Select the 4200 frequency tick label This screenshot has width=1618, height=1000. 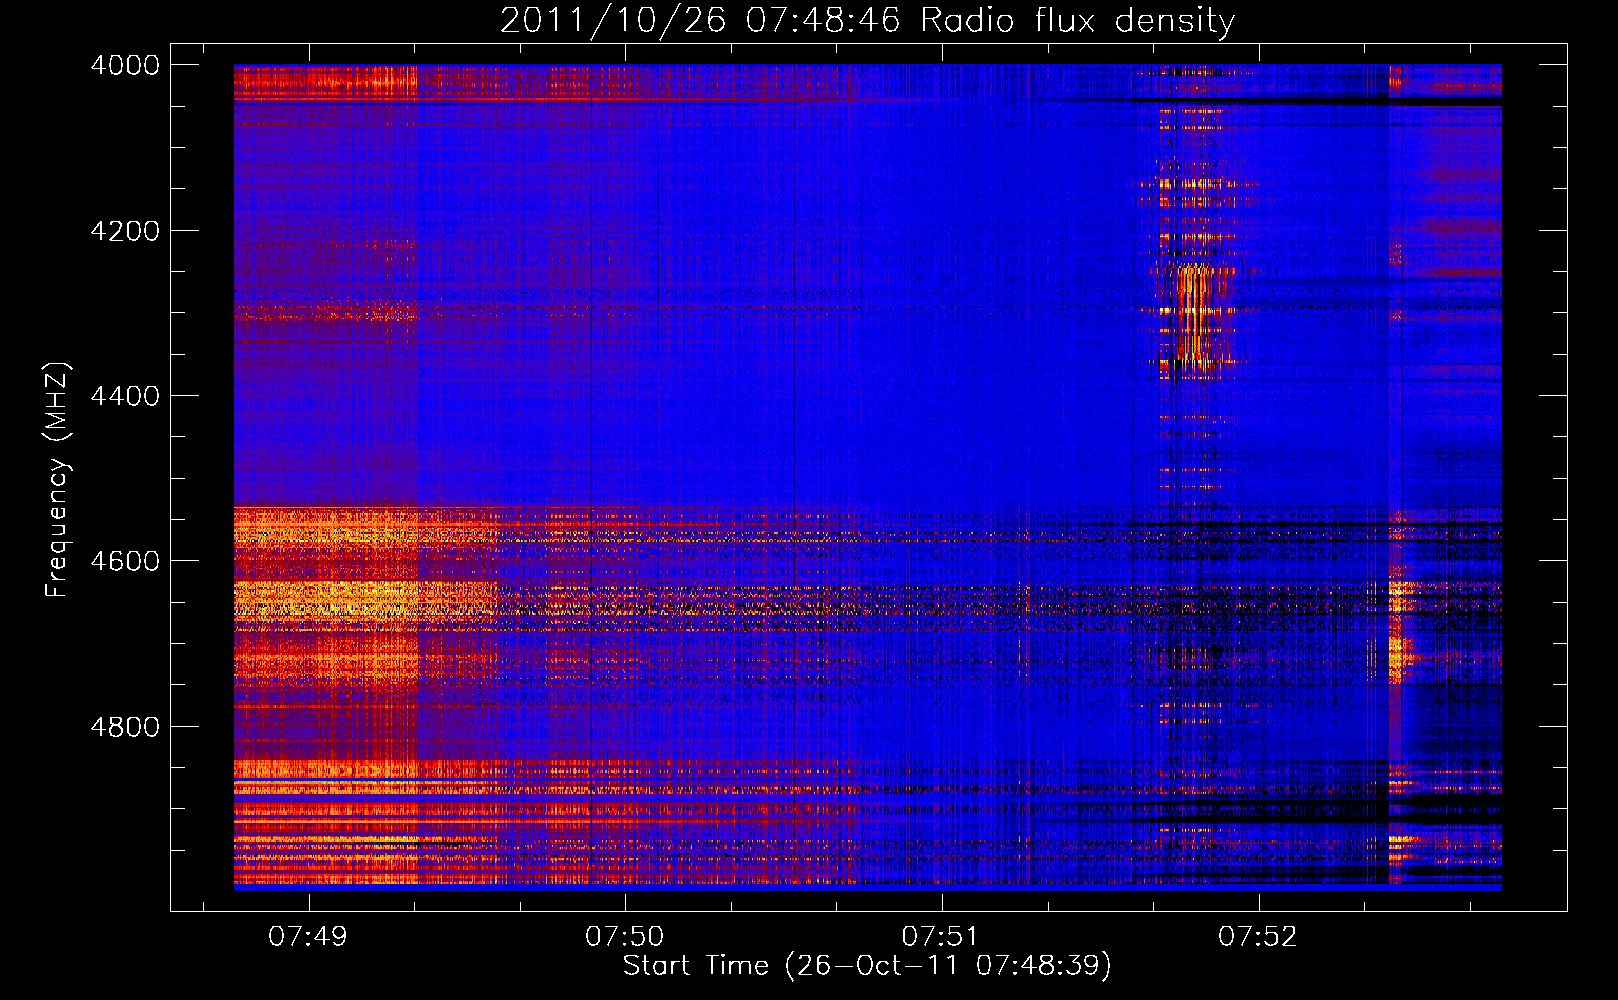pyautogui.click(x=125, y=231)
